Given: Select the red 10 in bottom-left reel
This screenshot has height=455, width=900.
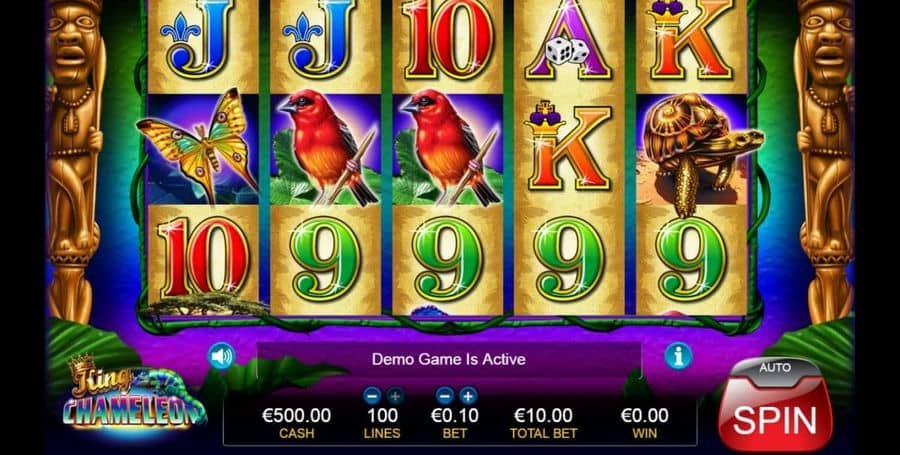Looking at the screenshot, I should [203, 257].
